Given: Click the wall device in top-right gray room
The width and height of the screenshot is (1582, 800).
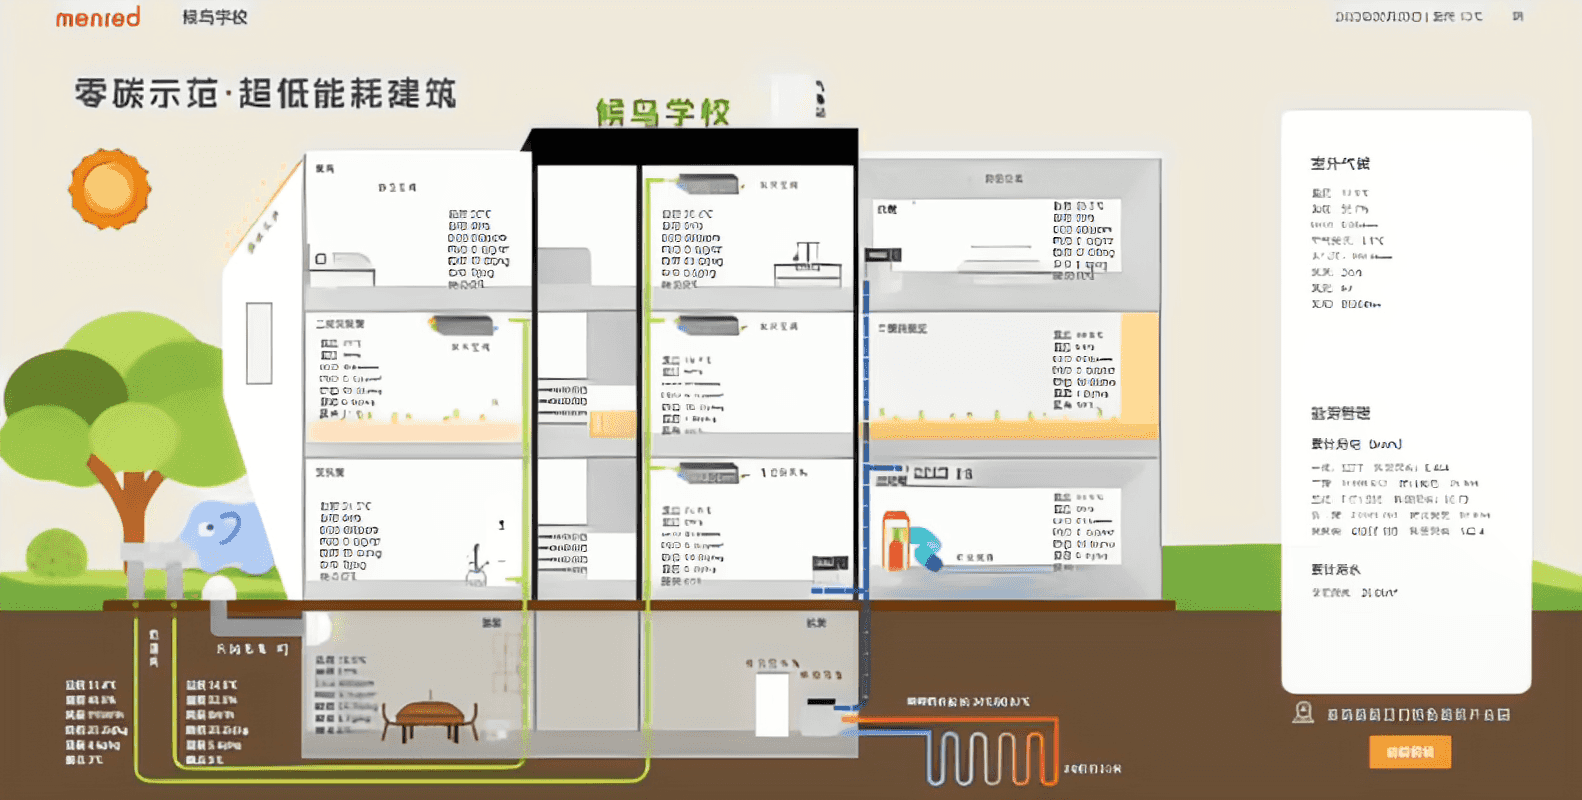Looking at the screenshot, I should (883, 255).
